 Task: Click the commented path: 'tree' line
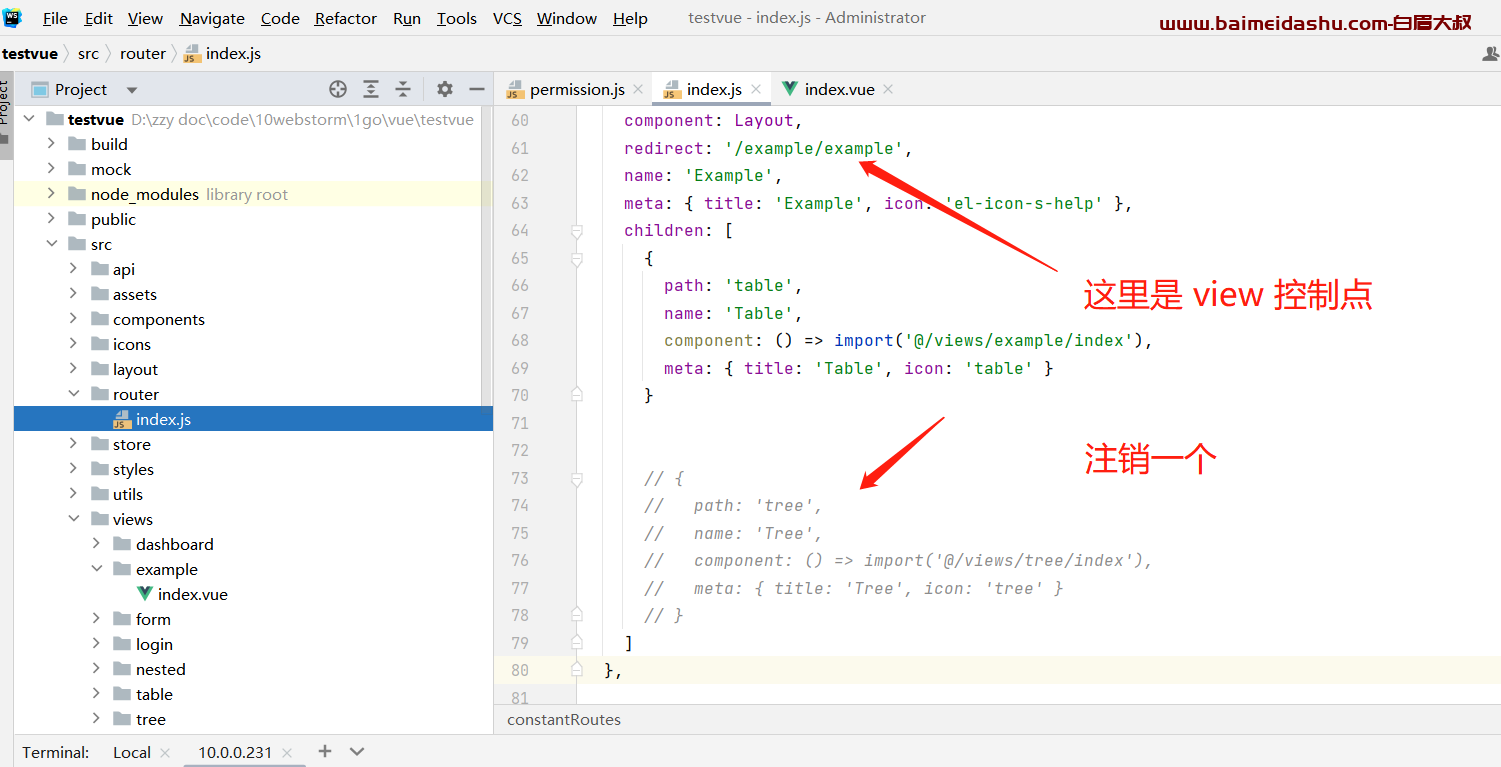coord(733,506)
